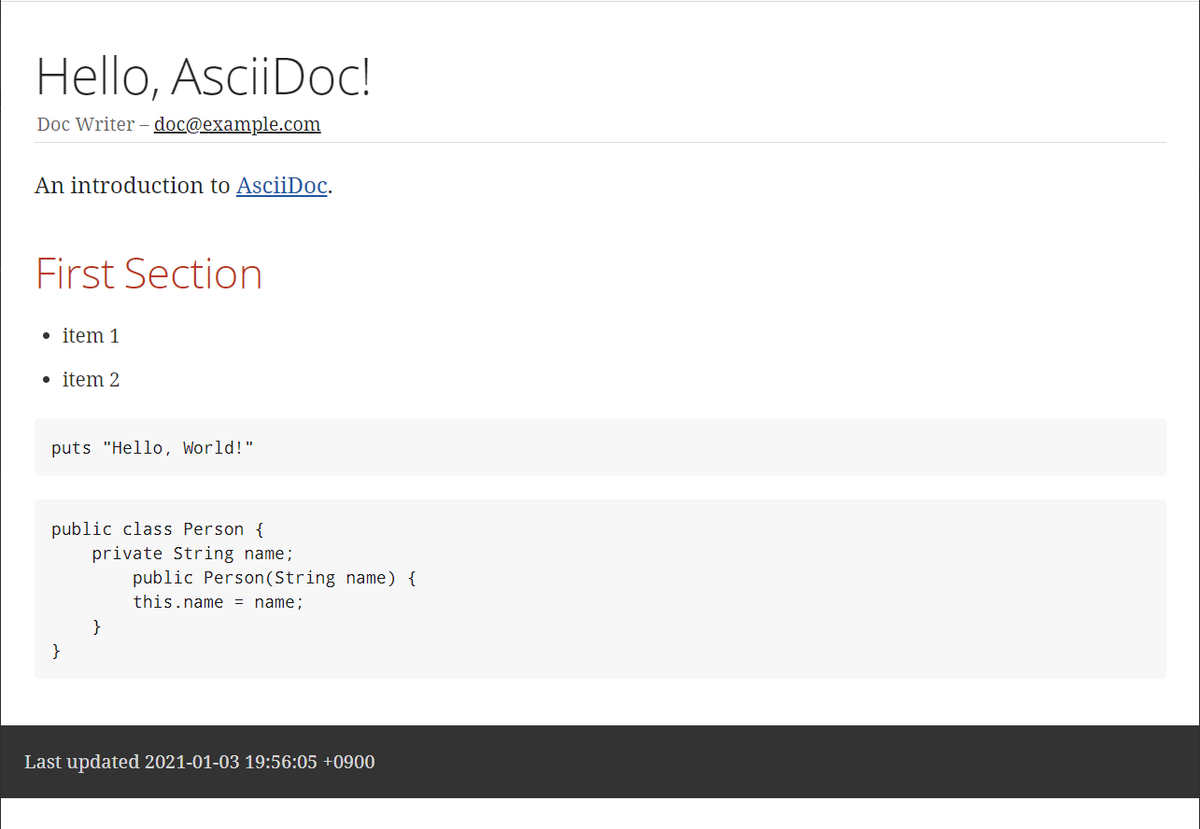Click the 'public class Person {' code line
This screenshot has height=829, width=1200.
click(158, 529)
